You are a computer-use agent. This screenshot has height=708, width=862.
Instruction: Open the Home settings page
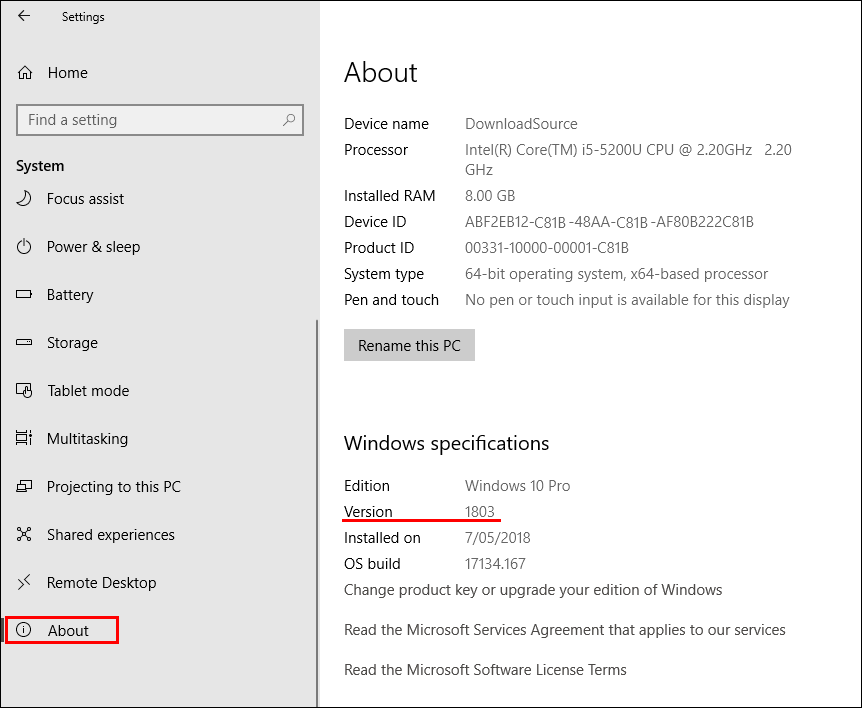(68, 73)
